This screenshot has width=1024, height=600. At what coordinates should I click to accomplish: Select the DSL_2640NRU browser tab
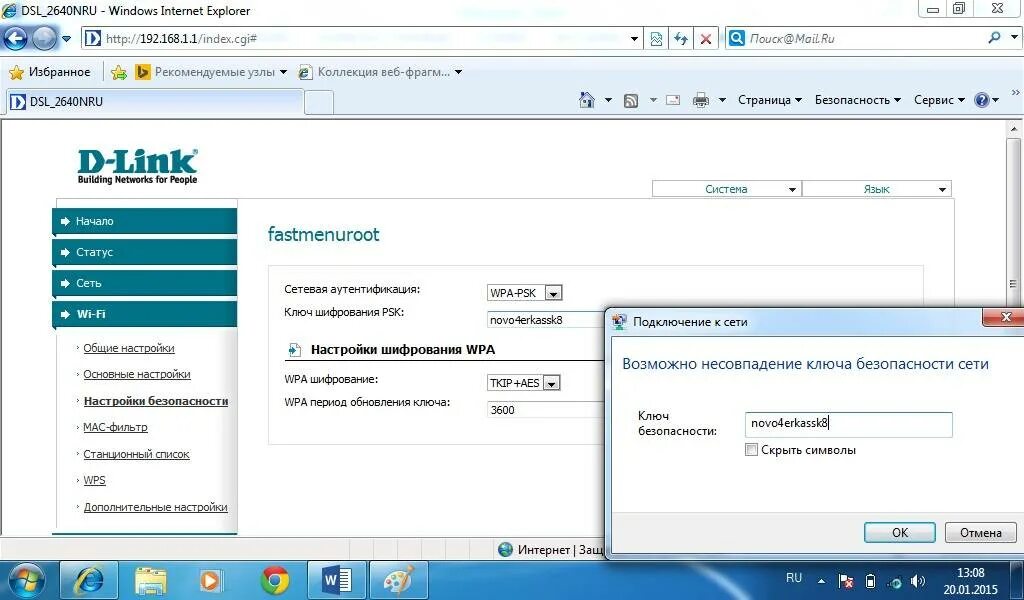(155, 102)
